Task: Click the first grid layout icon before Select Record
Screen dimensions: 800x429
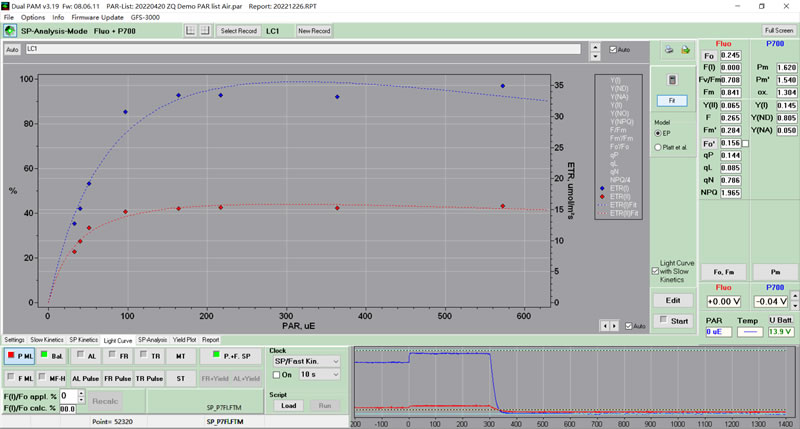Action: (x=191, y=31)
